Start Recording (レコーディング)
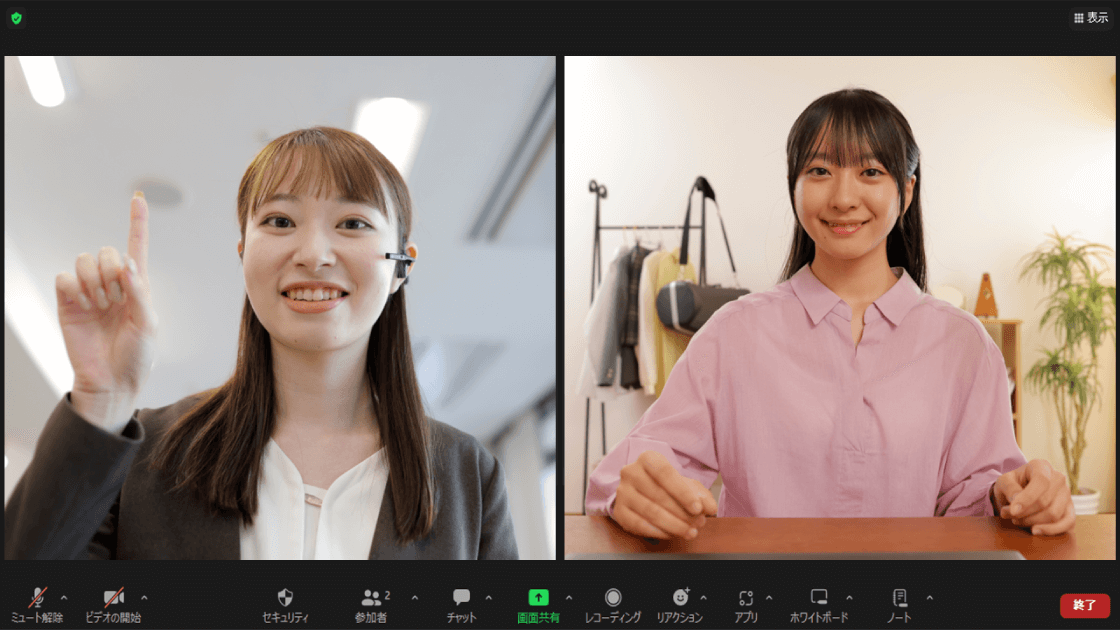Screen dimensions: 1120x630 coord(612,598)
